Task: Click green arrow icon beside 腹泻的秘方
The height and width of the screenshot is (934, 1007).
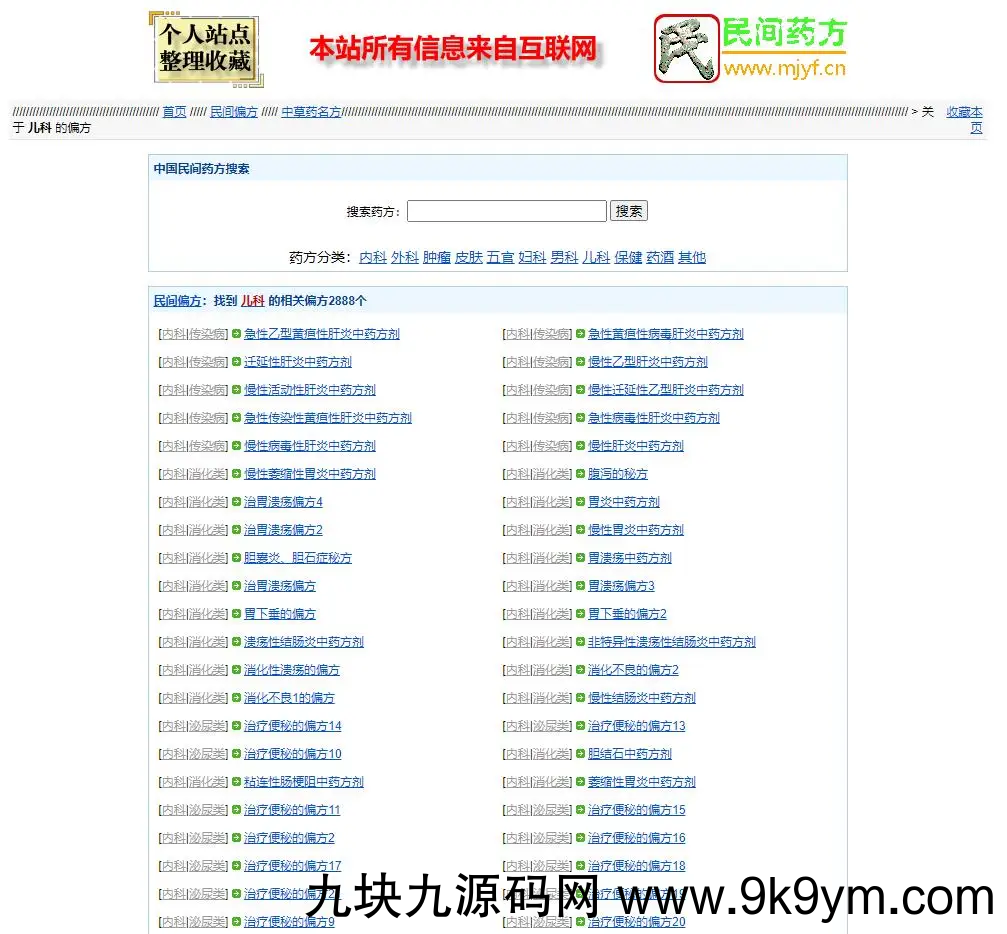Action: pos(580,474)
